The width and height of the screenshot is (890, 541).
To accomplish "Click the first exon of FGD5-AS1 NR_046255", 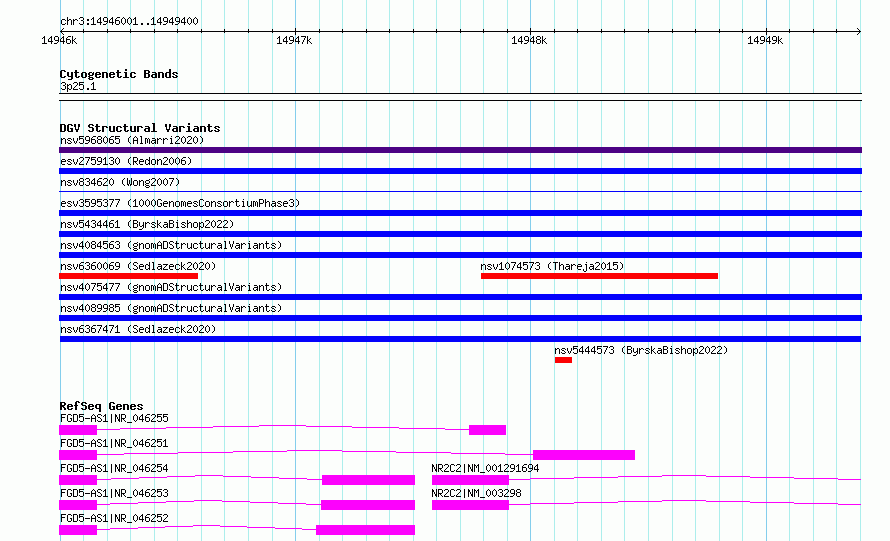I will click(78, 430).
